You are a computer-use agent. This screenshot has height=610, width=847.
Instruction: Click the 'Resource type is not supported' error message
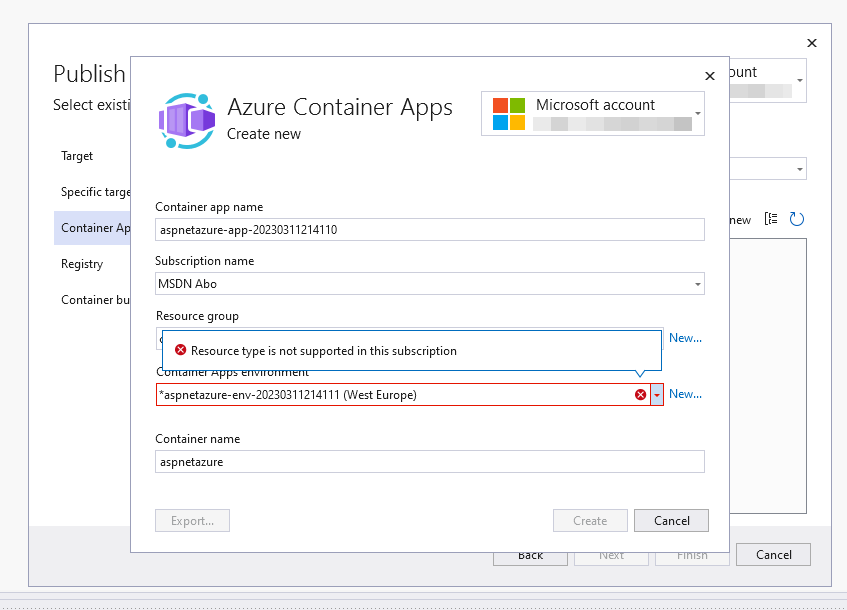[x=324, y=351]
